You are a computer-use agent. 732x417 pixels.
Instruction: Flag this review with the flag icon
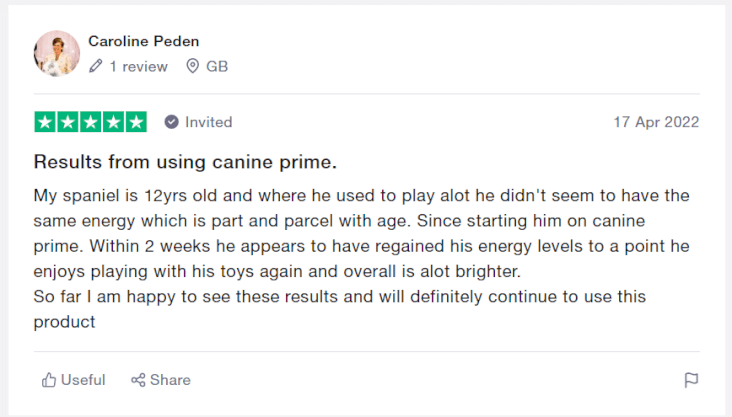tap(691, 380)
